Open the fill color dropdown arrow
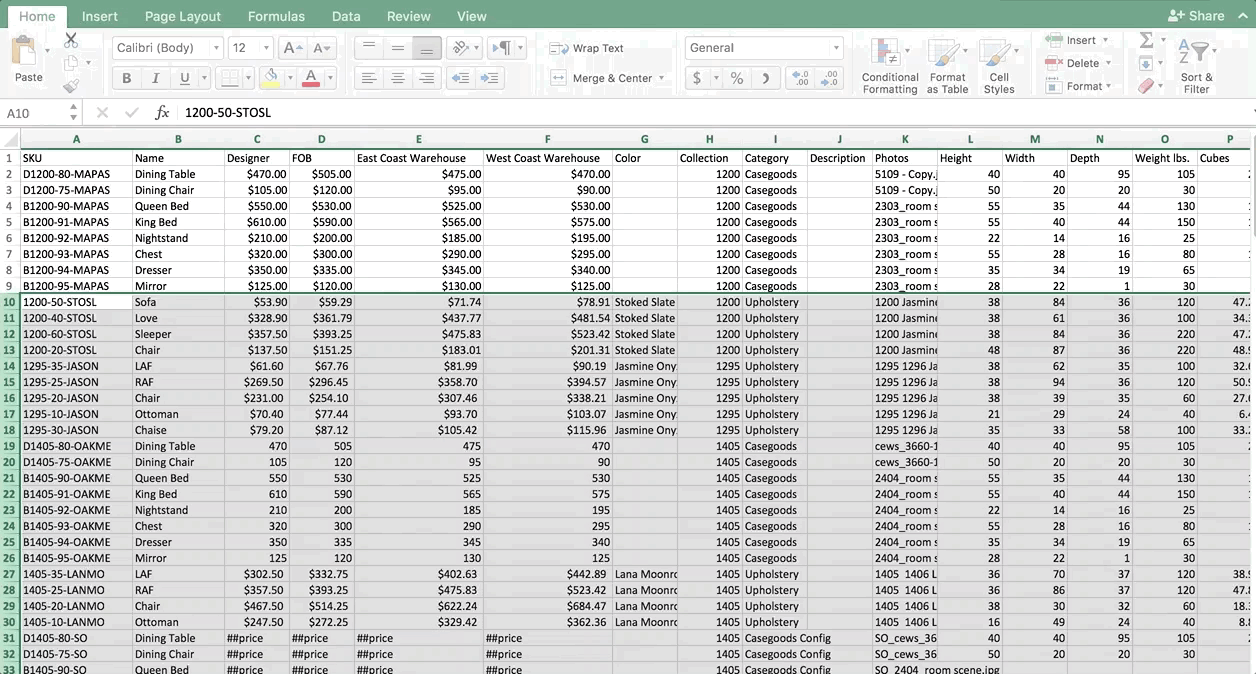 (x=289, y=78)
